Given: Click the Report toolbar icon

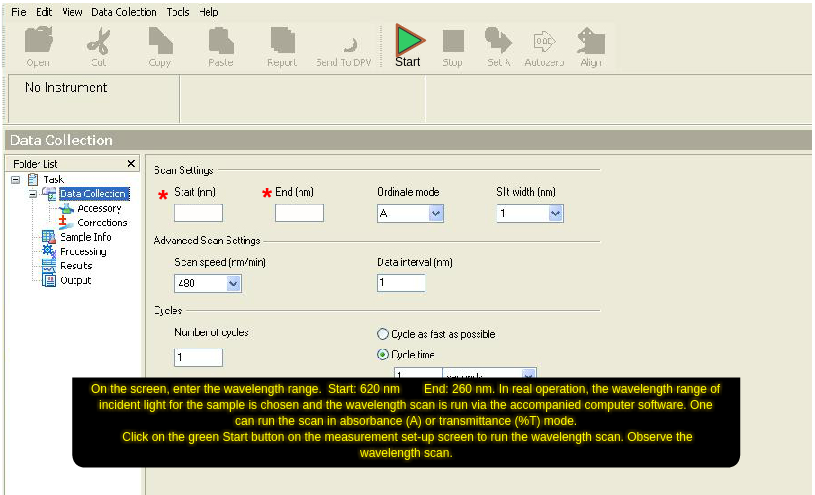Looking at the screenshot, I should pyautogui.click(x=282, y=42).
